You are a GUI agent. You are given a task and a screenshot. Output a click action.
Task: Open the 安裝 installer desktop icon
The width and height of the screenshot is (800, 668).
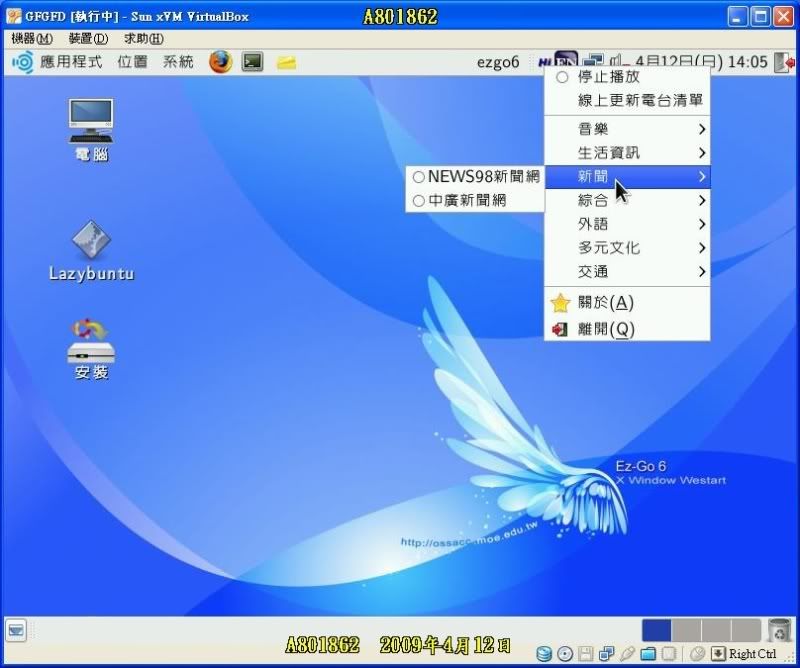(91, 350)
